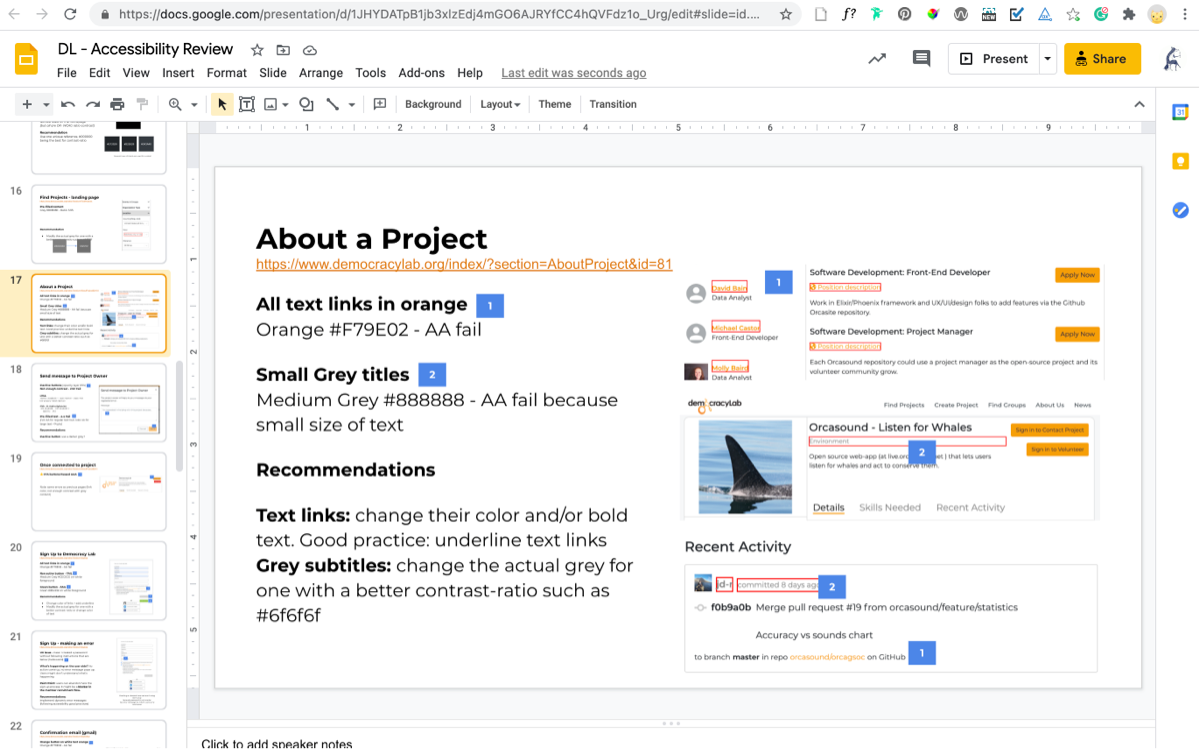This screenshot has height=749, width=1200.
Task: Open the activity dashboard trend icon
Action: [x=877, y=59]
